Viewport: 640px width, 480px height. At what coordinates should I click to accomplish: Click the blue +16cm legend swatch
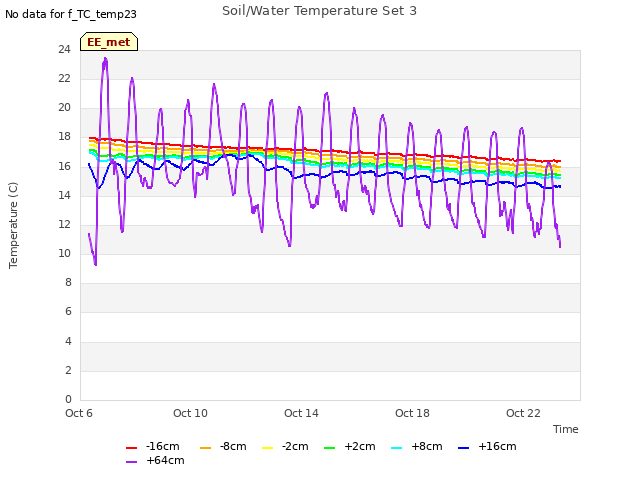tap(463, 448)
